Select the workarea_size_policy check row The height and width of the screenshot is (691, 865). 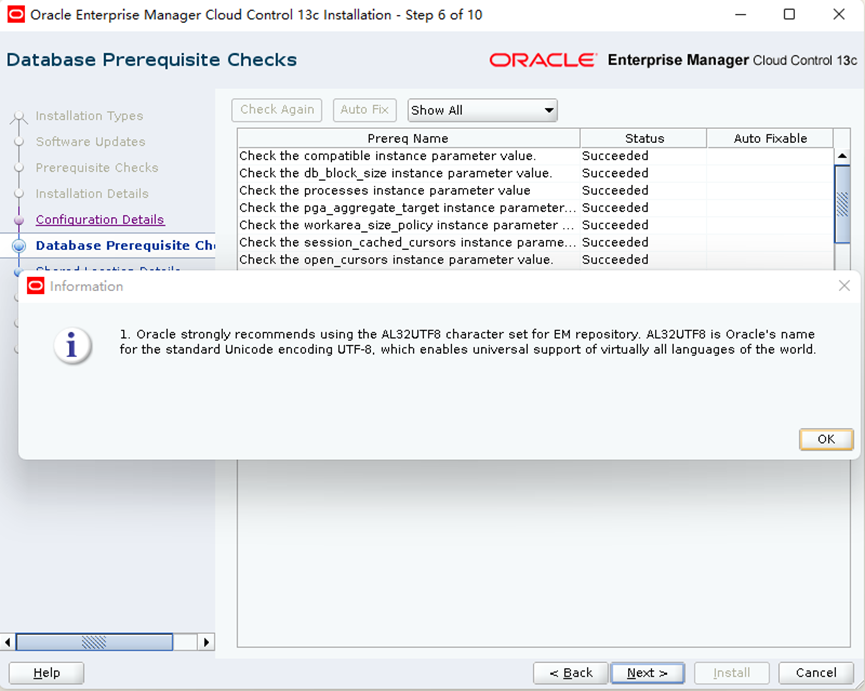coord(535,225)
